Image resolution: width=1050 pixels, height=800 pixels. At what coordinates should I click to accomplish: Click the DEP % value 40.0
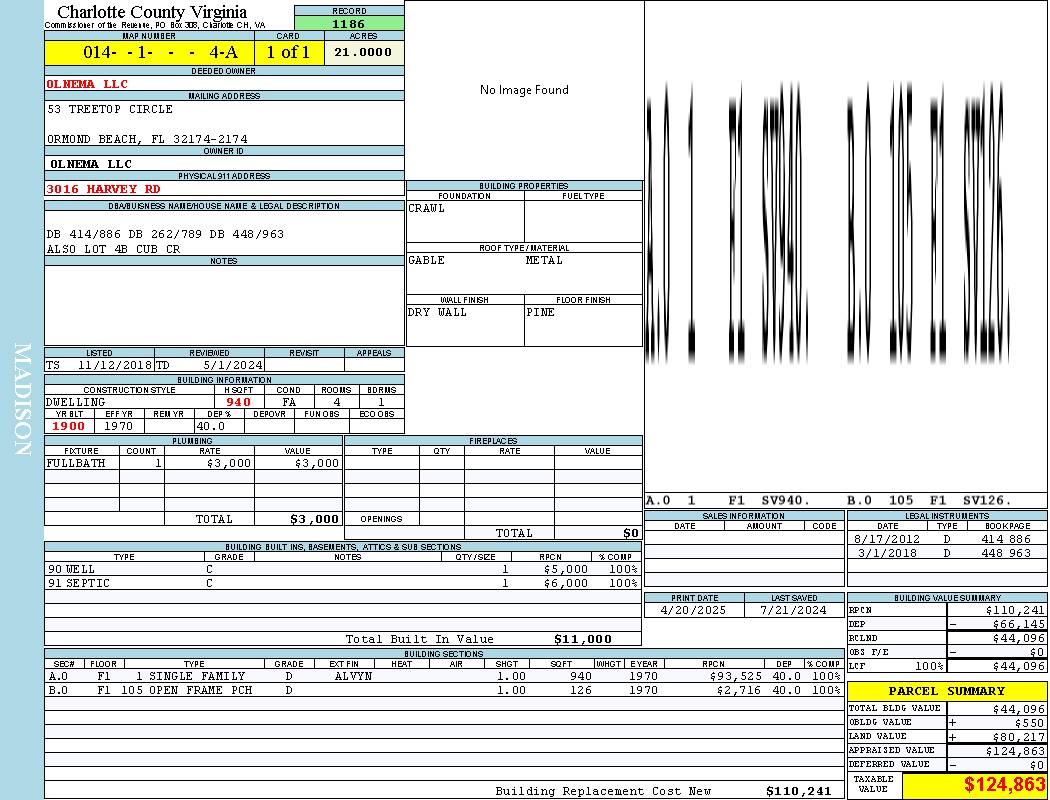(210, 426)
